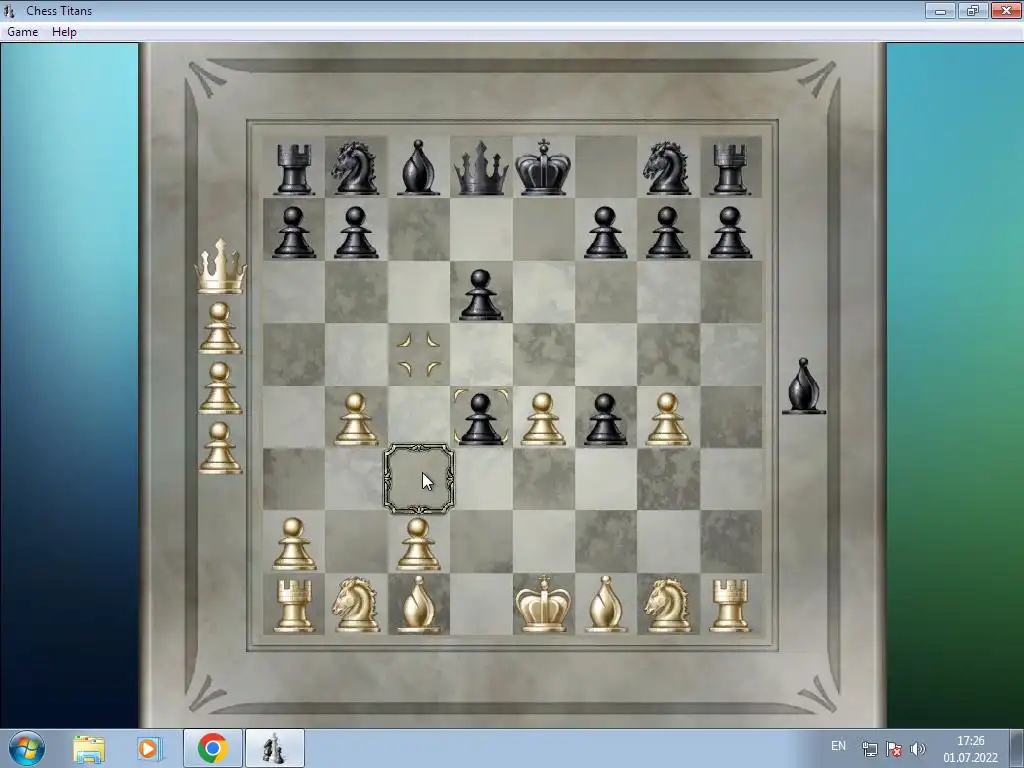Viewport: 1024px width, 768px height.
Task: Select the black pawn on h7
Action: pyautogui.click(x=729, y=232)
